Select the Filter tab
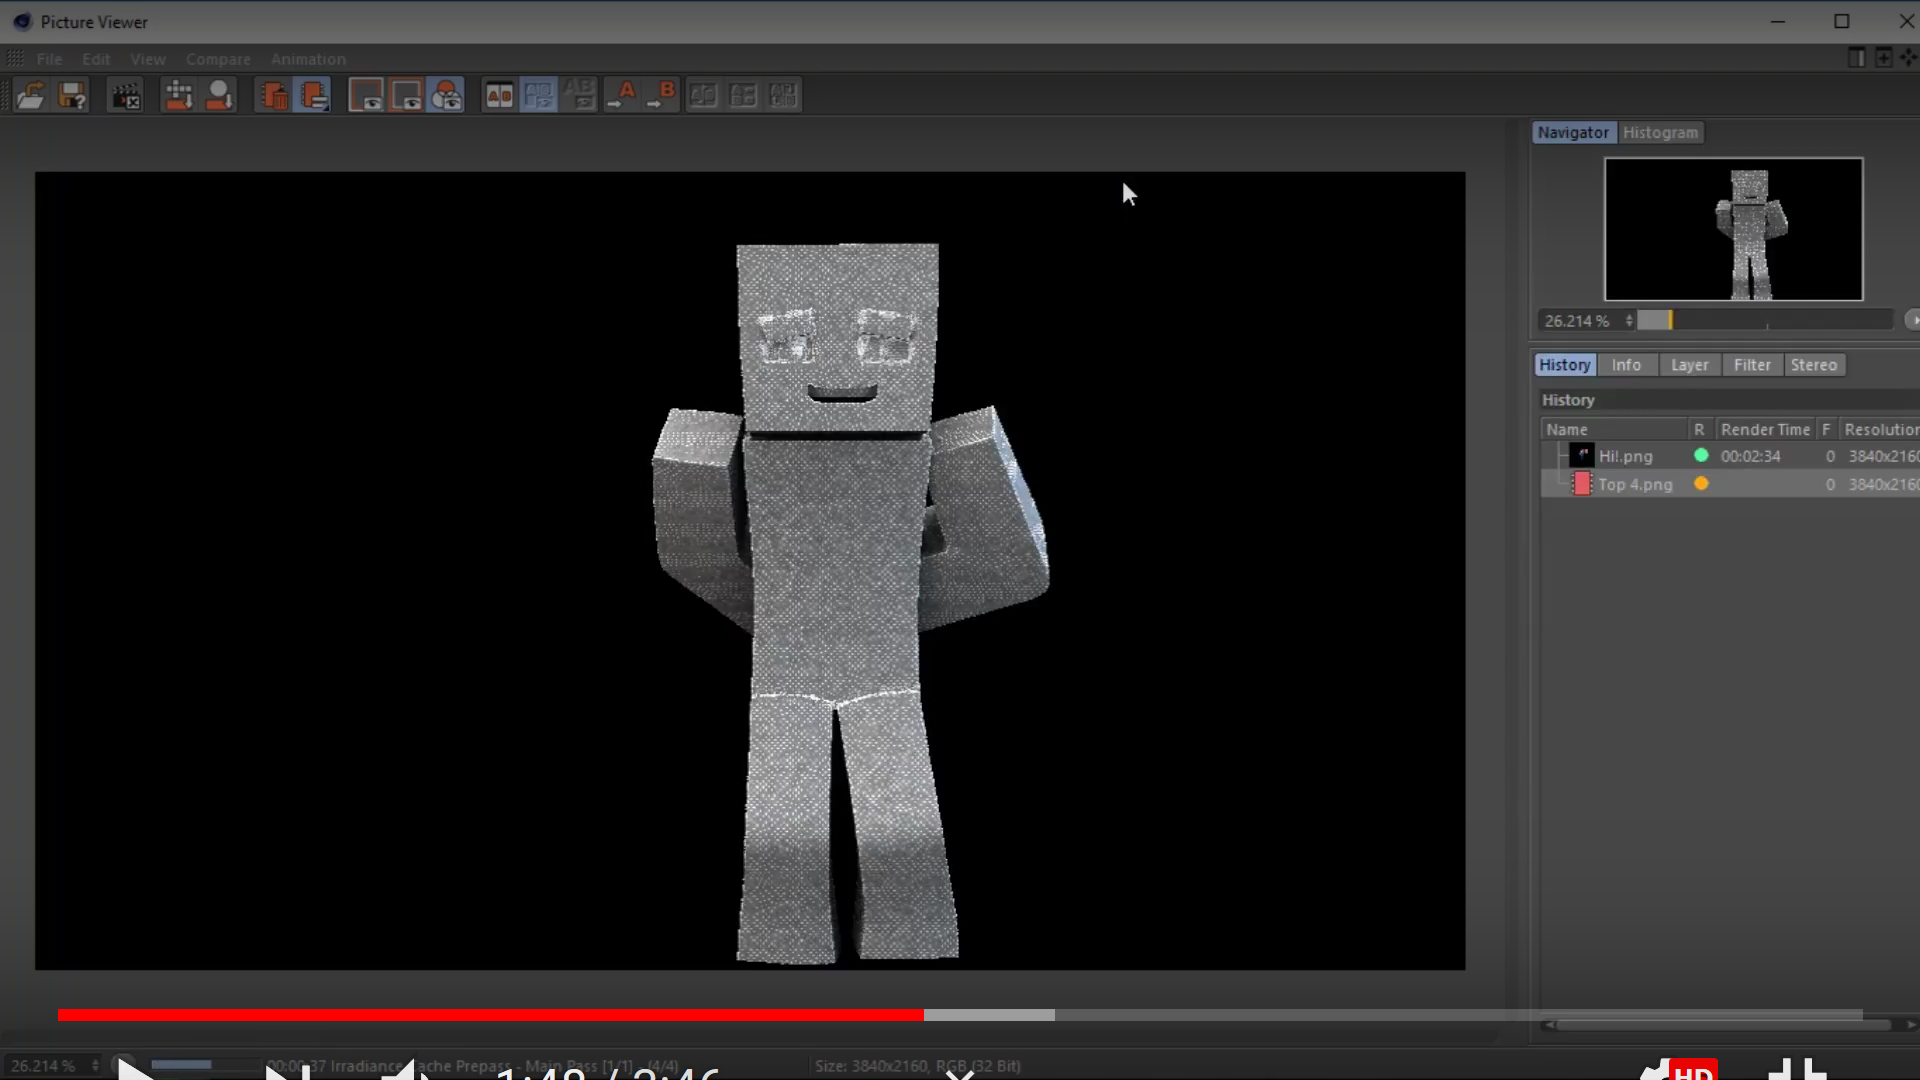The image size is (1920, 1080). click(x=1752, y=365)
